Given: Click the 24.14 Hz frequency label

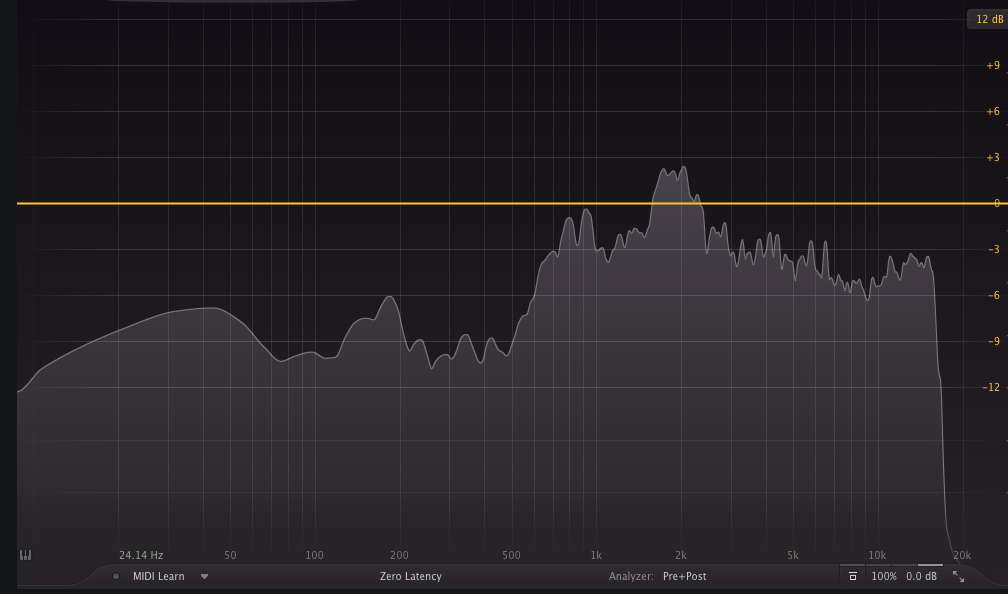Looking at the screenshot, I should tap(141, 555).
